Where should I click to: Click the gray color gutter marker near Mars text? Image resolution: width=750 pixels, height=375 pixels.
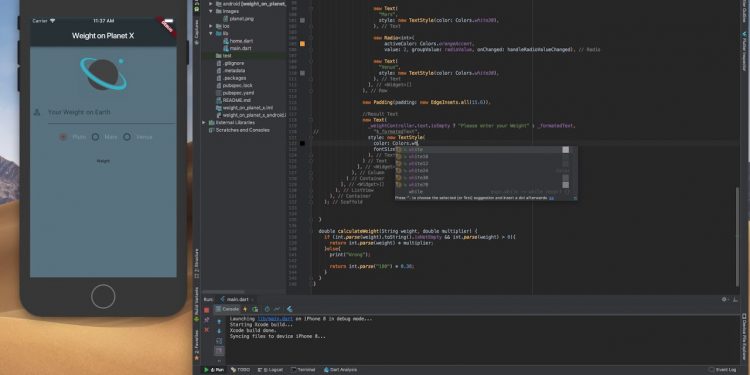[302, 21]
